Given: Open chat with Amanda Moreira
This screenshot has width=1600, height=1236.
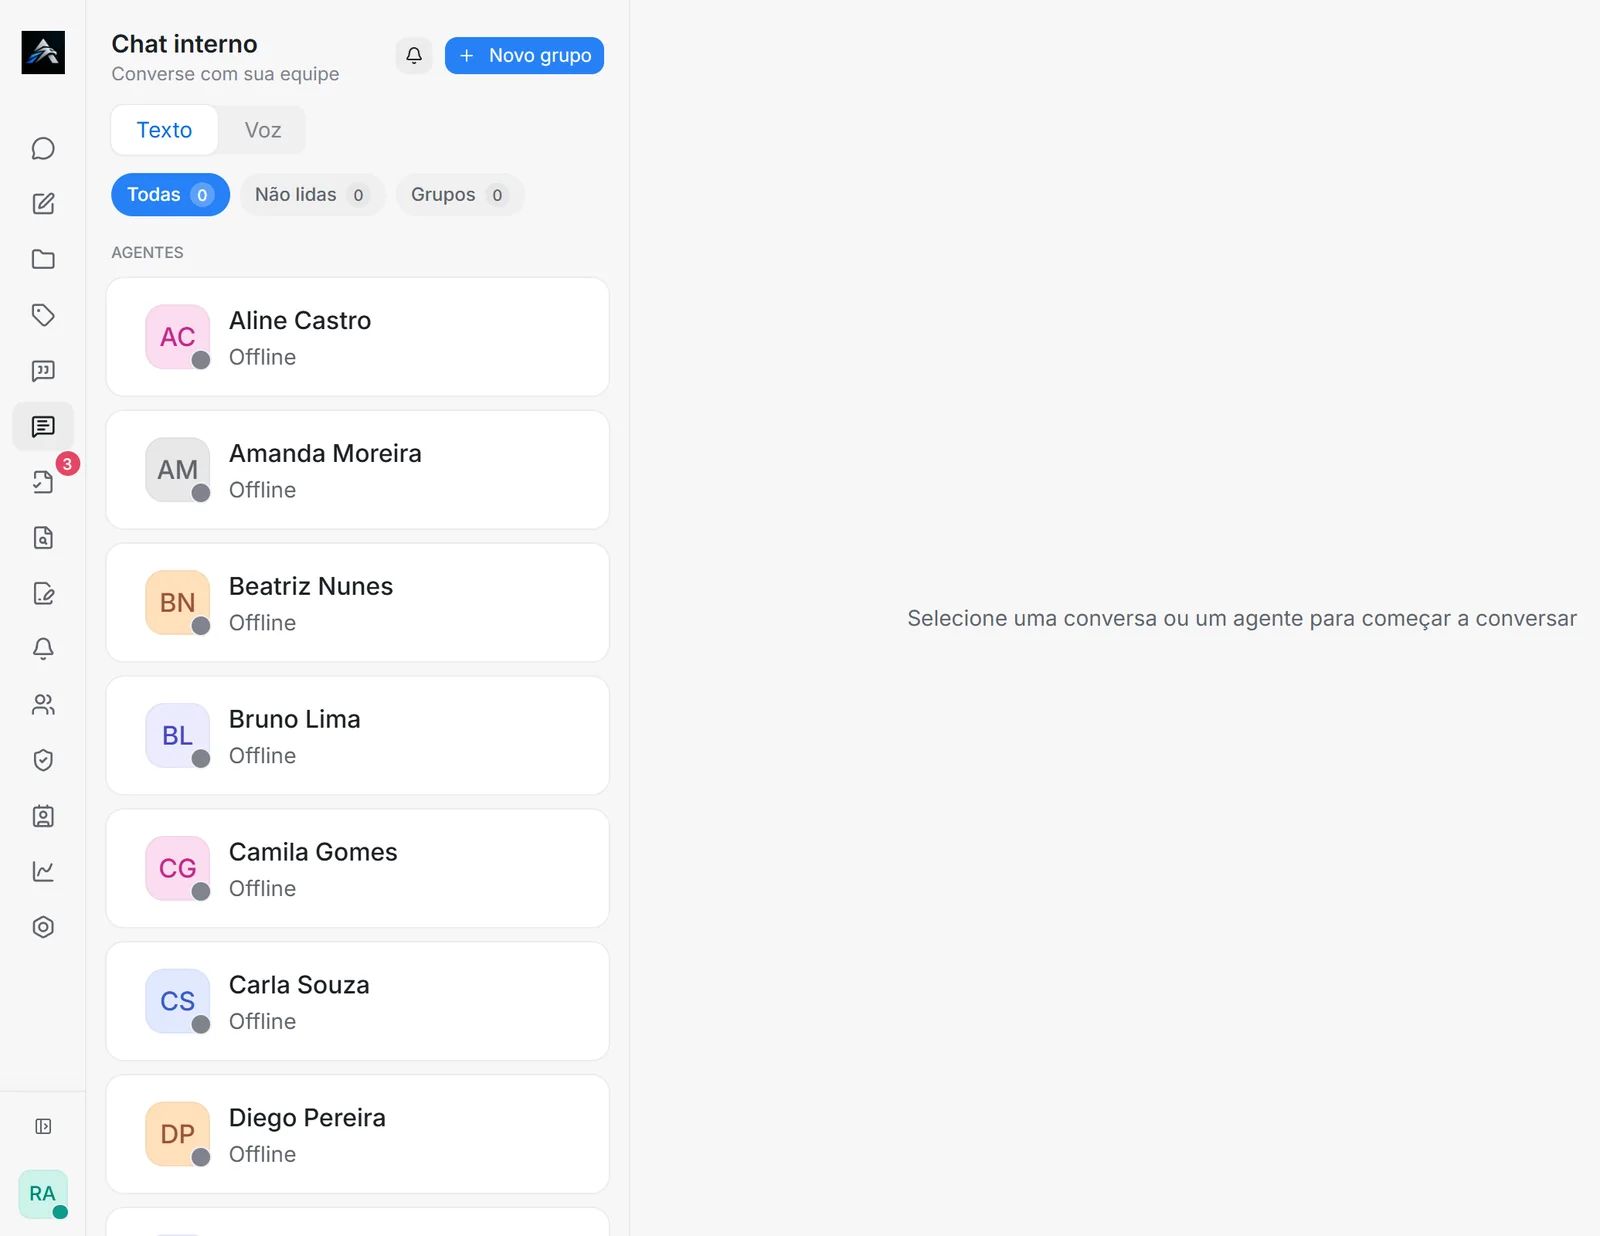Looking at the screenshot, I should click(x=358, y=470).
